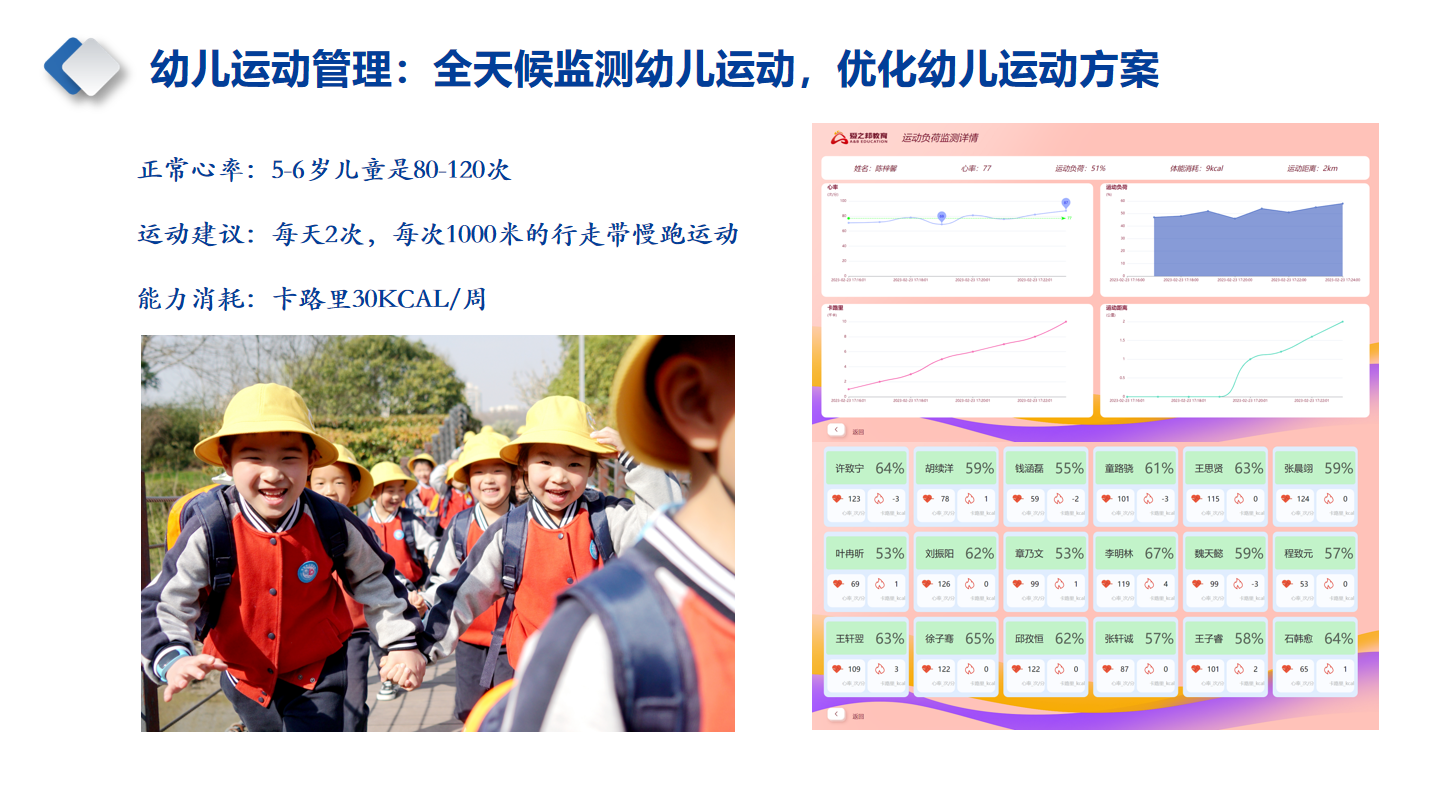Click calorie value 3 on 王轩翌's card
Image resolution: width=1436 pixels, height=807 pixels.
point(896,670)
